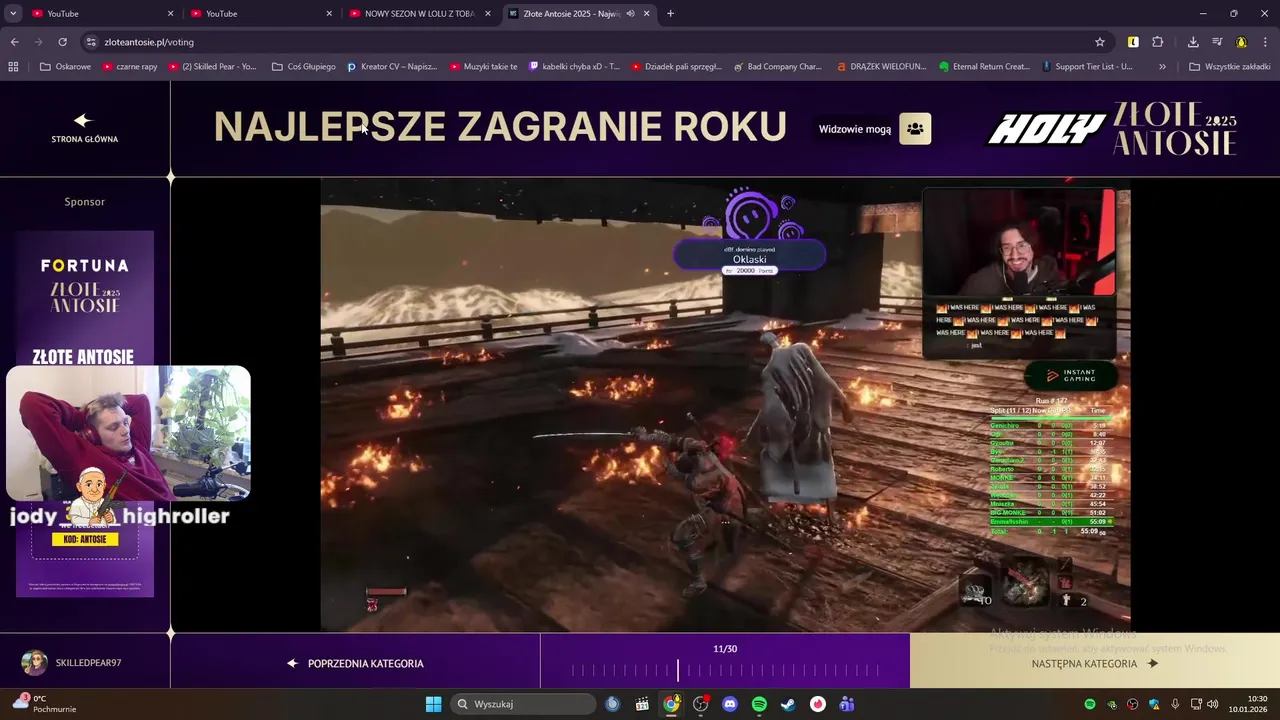Expand hidden bookmarks overflow chevron
This screenshot has height=720, width=1280.
(x=1162, y=67)
